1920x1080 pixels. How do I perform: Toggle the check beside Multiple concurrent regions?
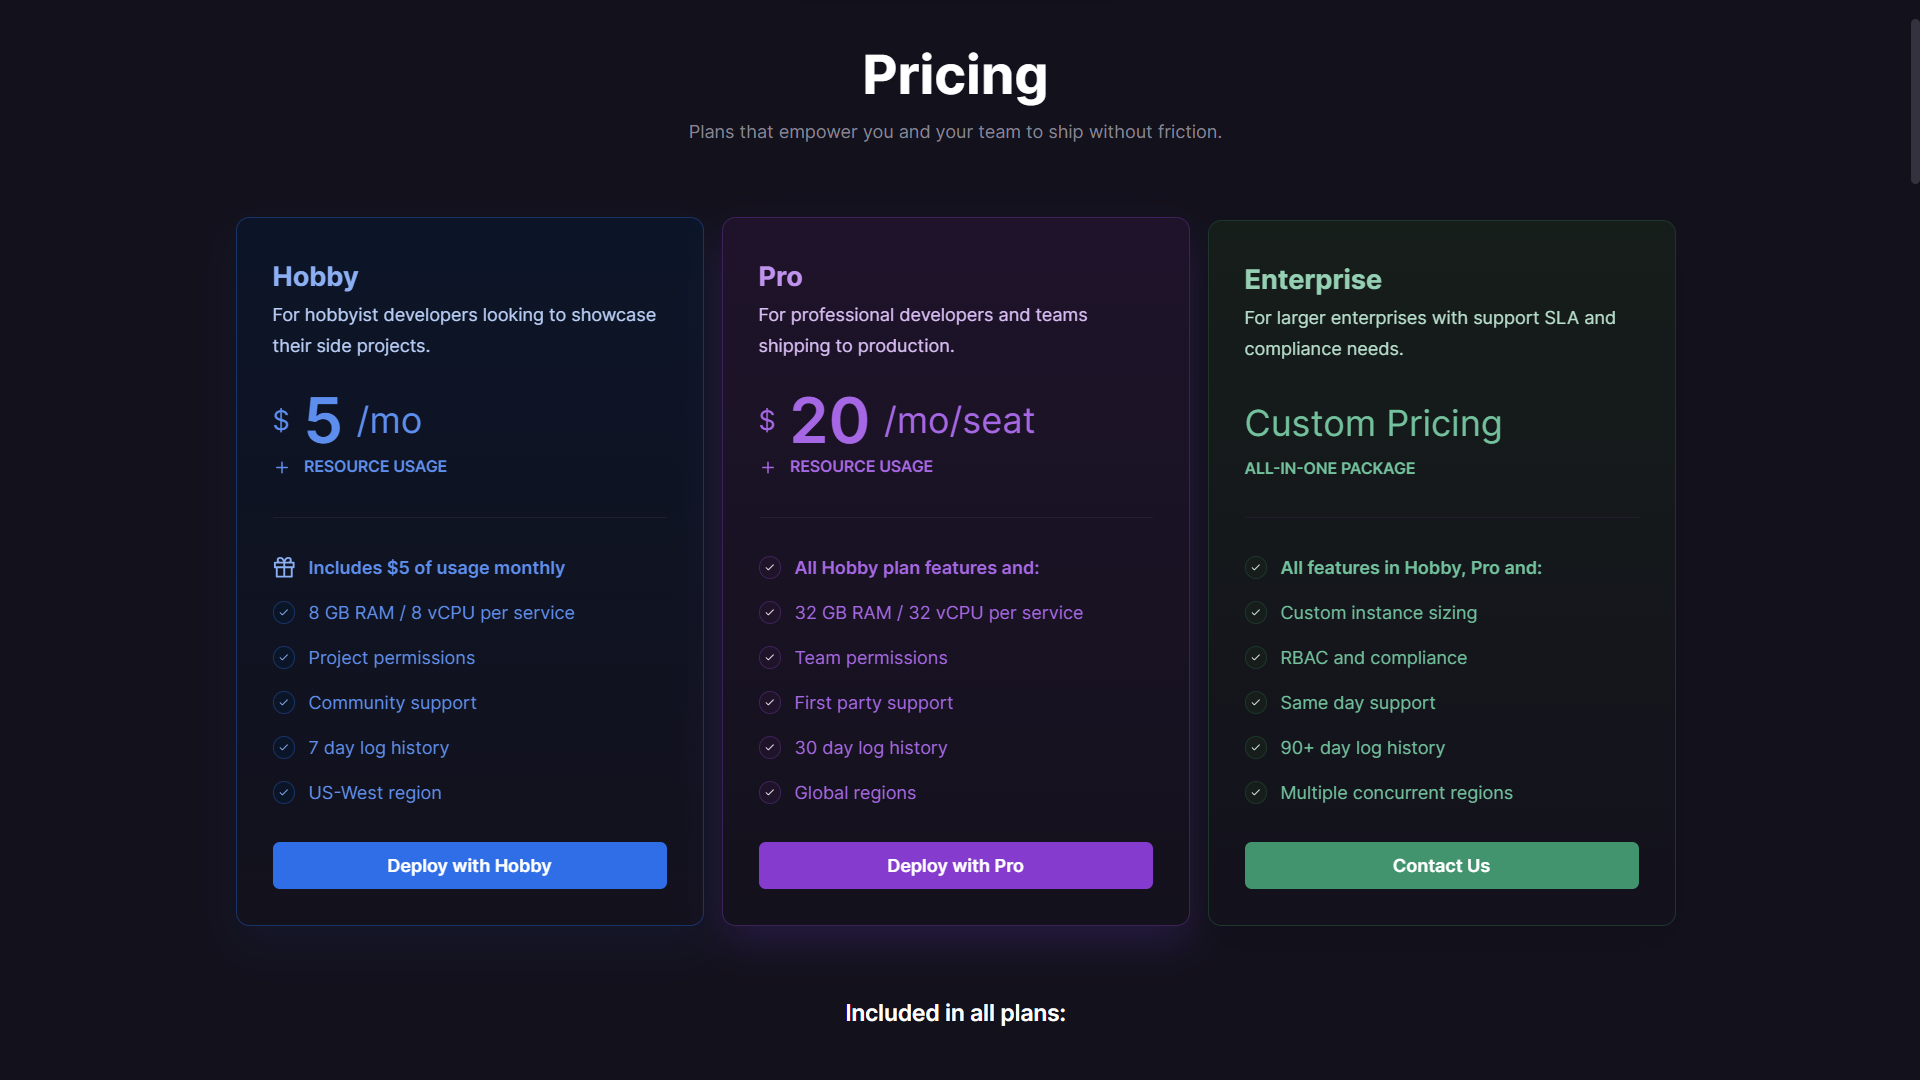tap(1255, 792)
